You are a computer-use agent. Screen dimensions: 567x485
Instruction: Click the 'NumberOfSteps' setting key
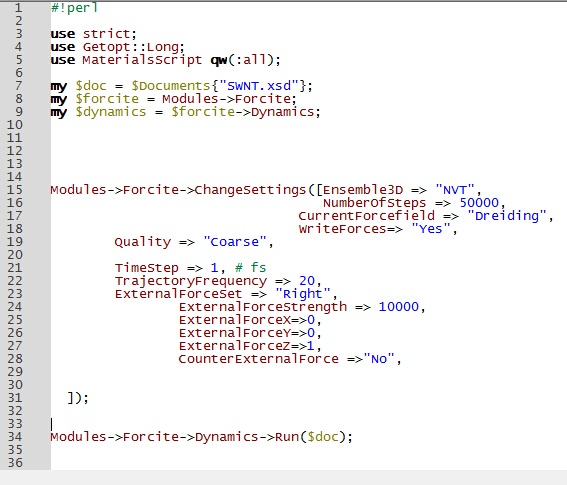point(375,203)
